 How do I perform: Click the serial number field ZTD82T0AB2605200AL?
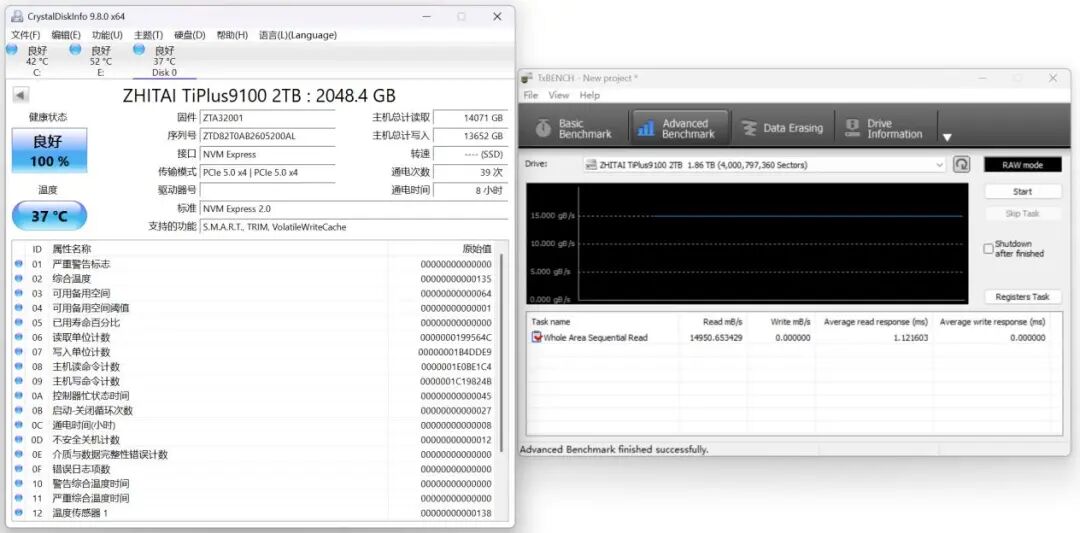[x=267, y=136]
